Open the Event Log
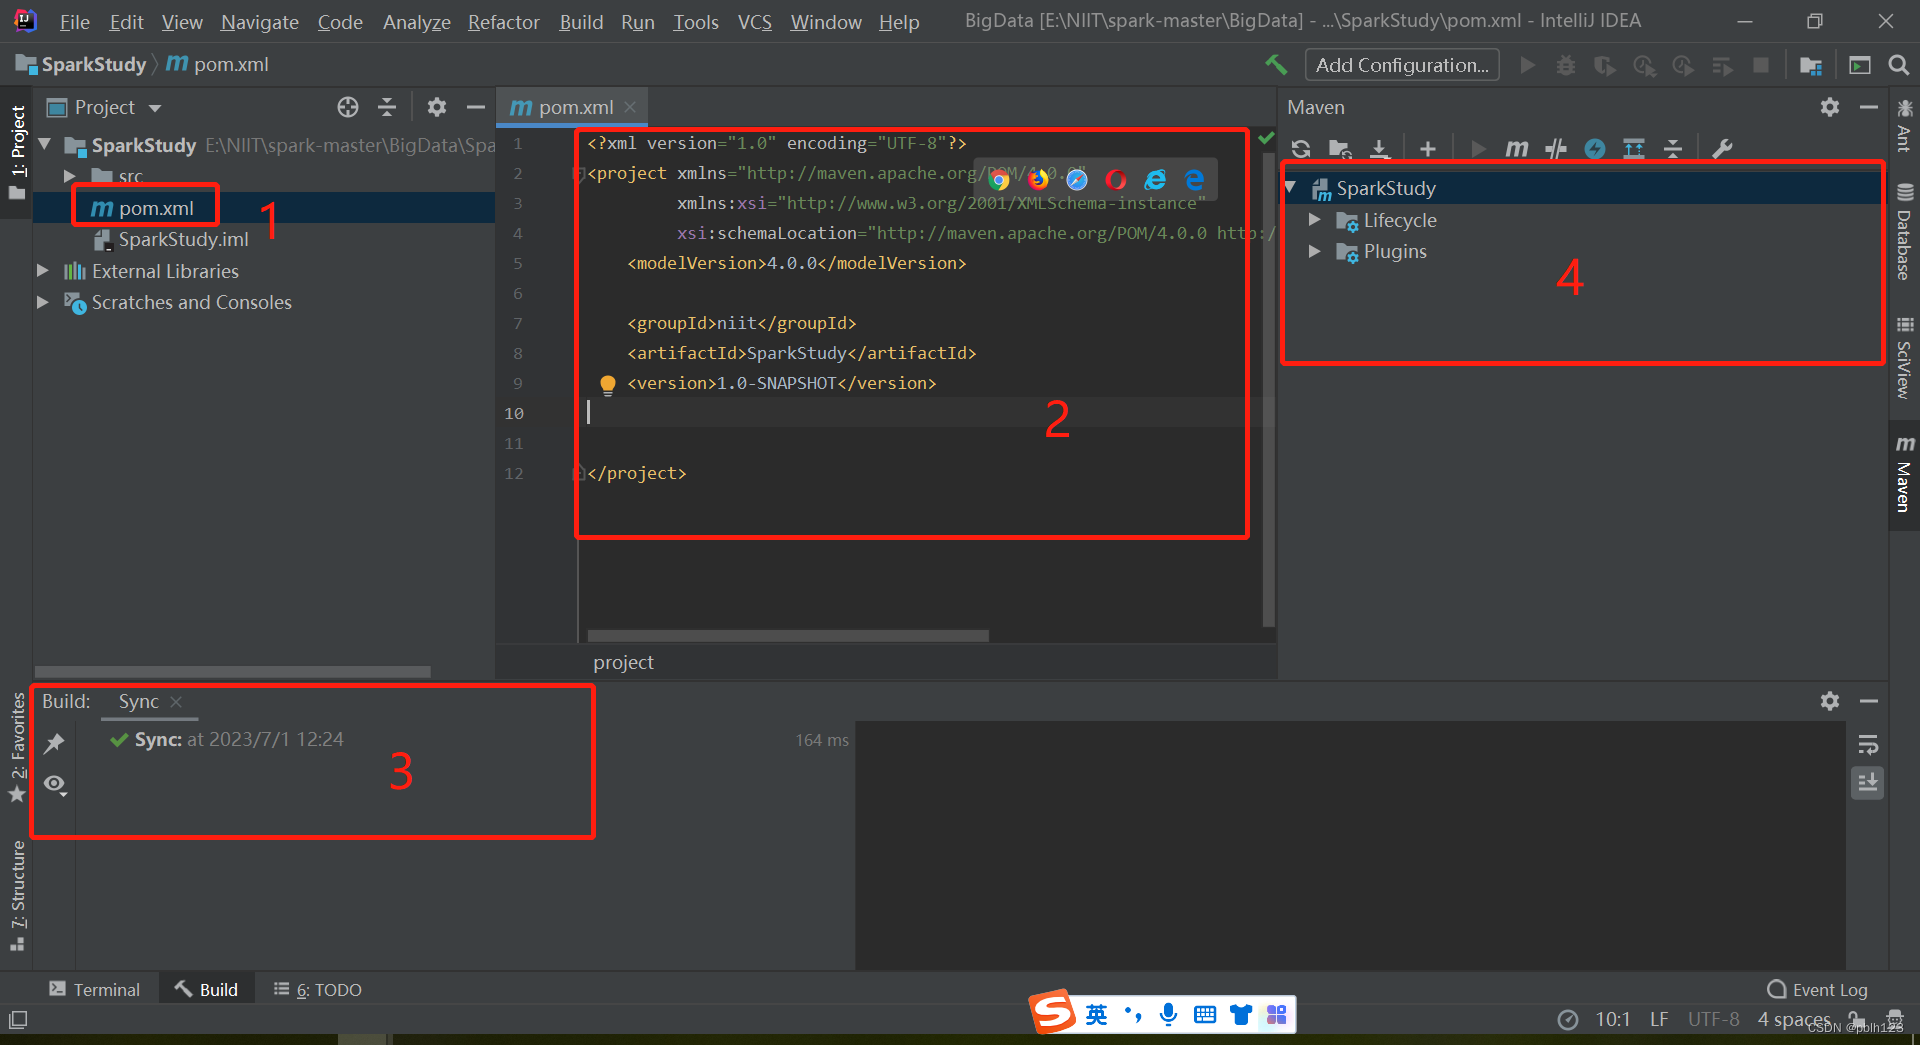Viewport: 1920px width, 1045px height. coord(1817,989)
